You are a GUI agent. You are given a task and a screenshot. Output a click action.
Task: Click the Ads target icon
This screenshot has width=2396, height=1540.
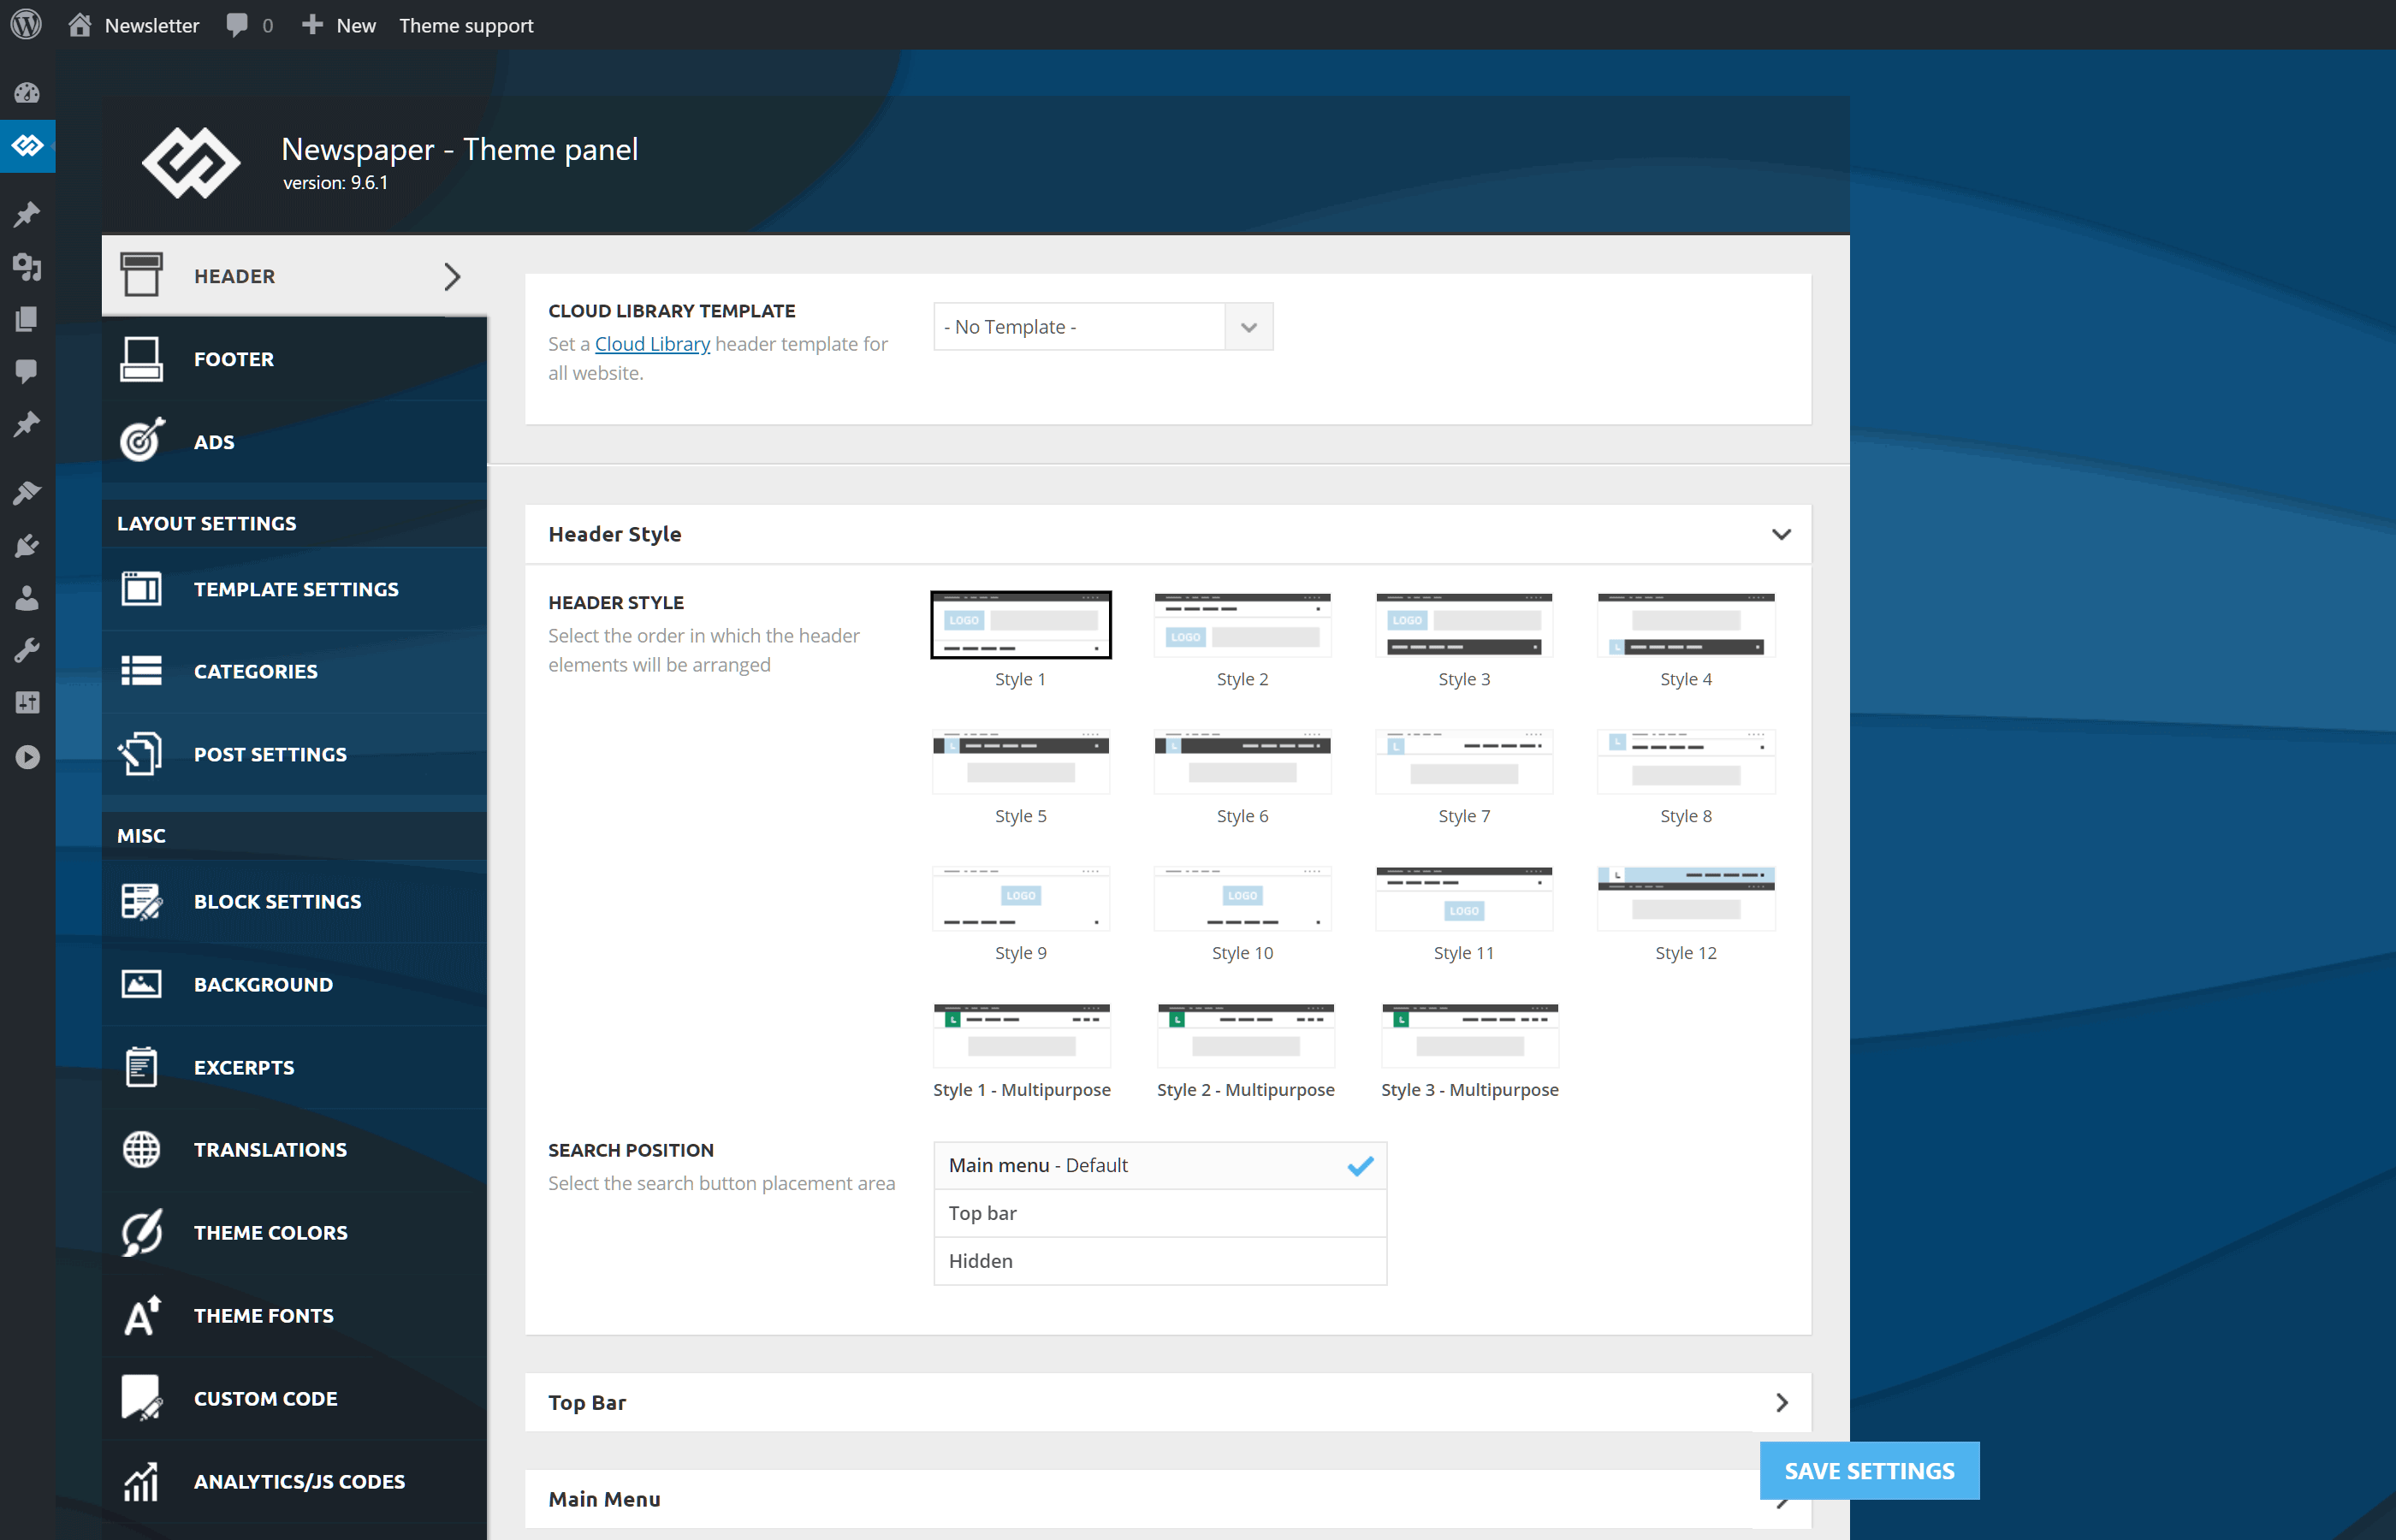(x=141, y=441)
